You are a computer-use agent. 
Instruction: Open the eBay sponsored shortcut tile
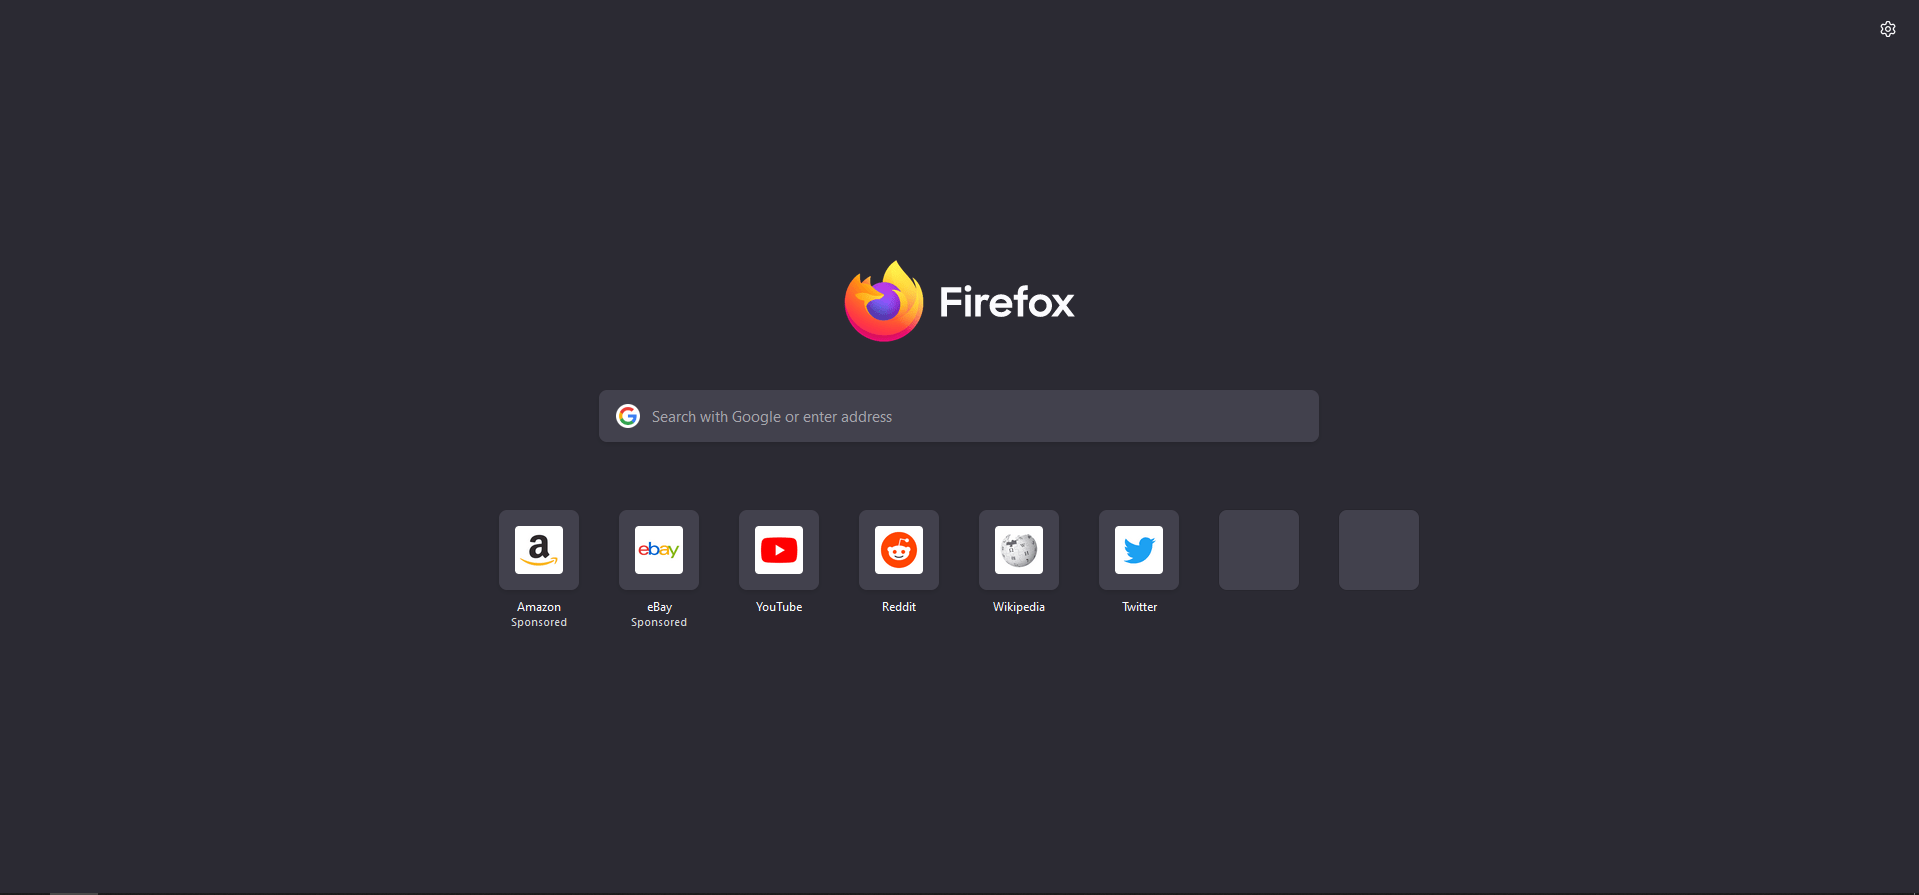click(x=659, y=550)
